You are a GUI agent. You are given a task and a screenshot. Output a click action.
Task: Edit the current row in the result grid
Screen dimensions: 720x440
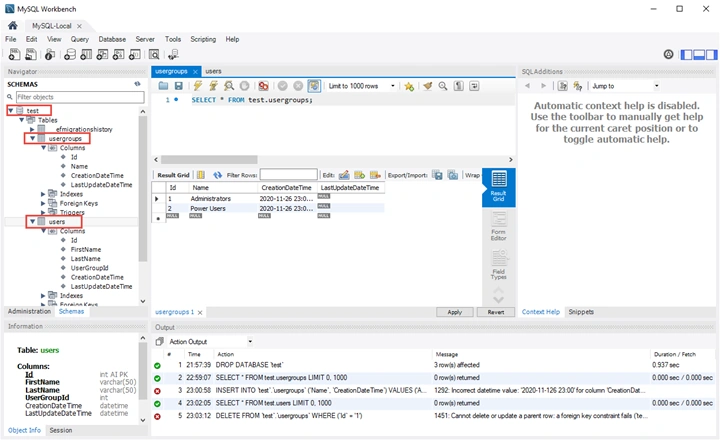tap(344, 175)
